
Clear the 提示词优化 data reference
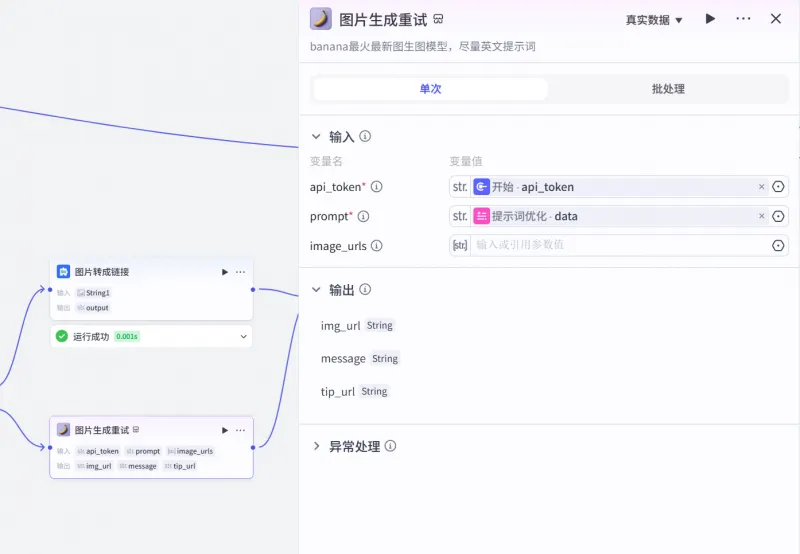pyautogui.click(x=761, y=216)
